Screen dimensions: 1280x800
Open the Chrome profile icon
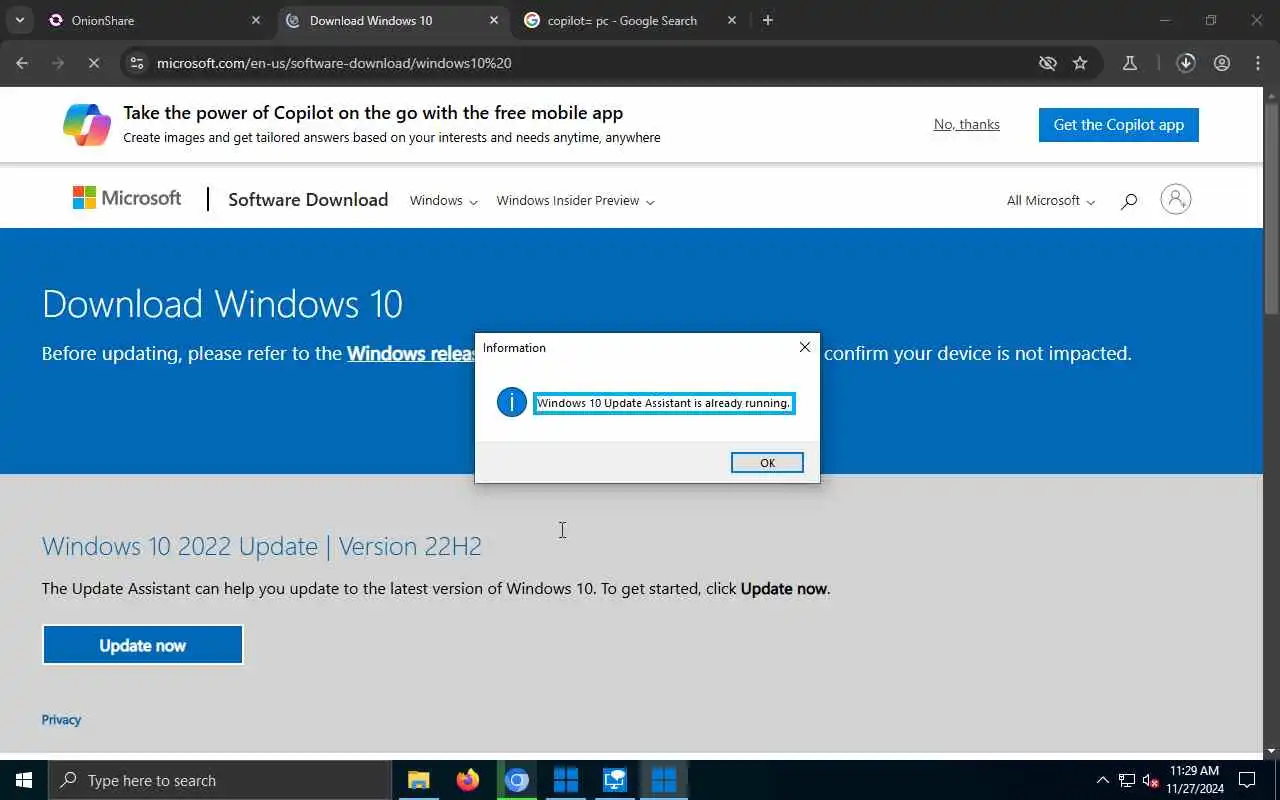(x=1222, y=63)
